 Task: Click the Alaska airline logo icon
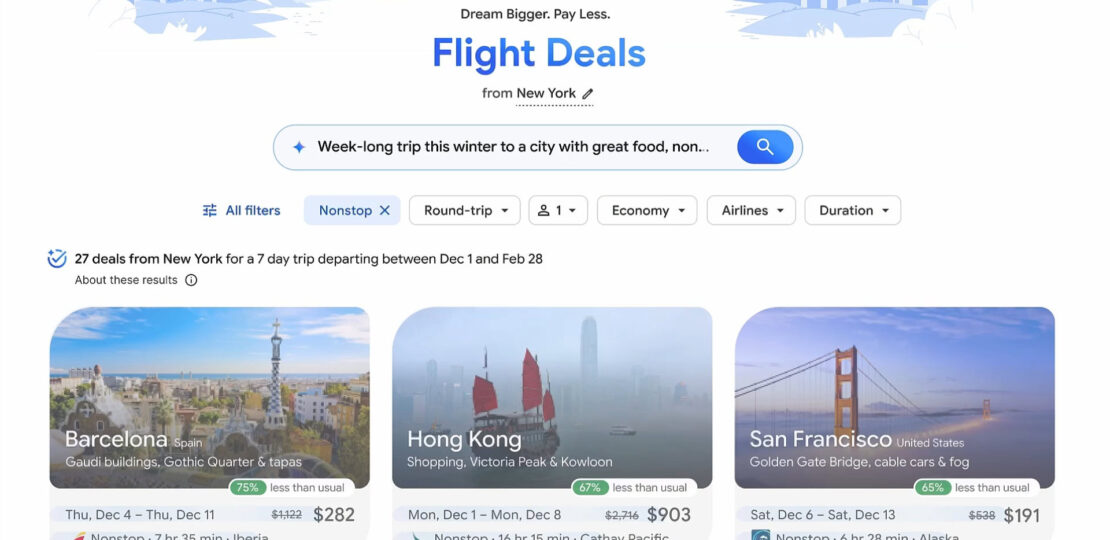point(760,536)
